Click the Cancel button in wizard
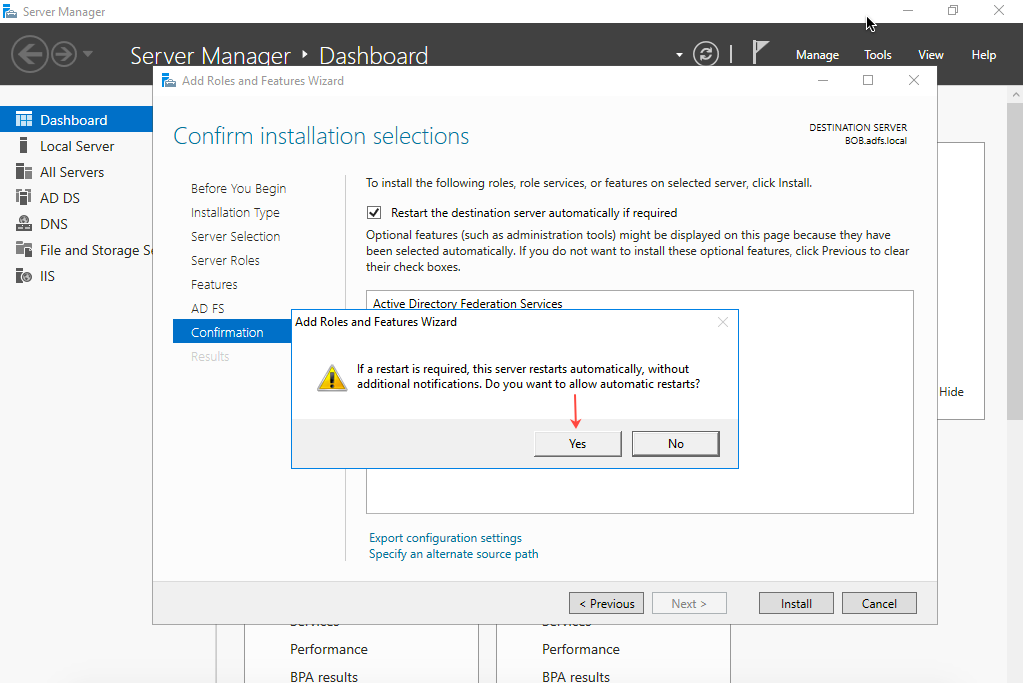Viewport: 1023px width, 683px height. coord(879,603)
